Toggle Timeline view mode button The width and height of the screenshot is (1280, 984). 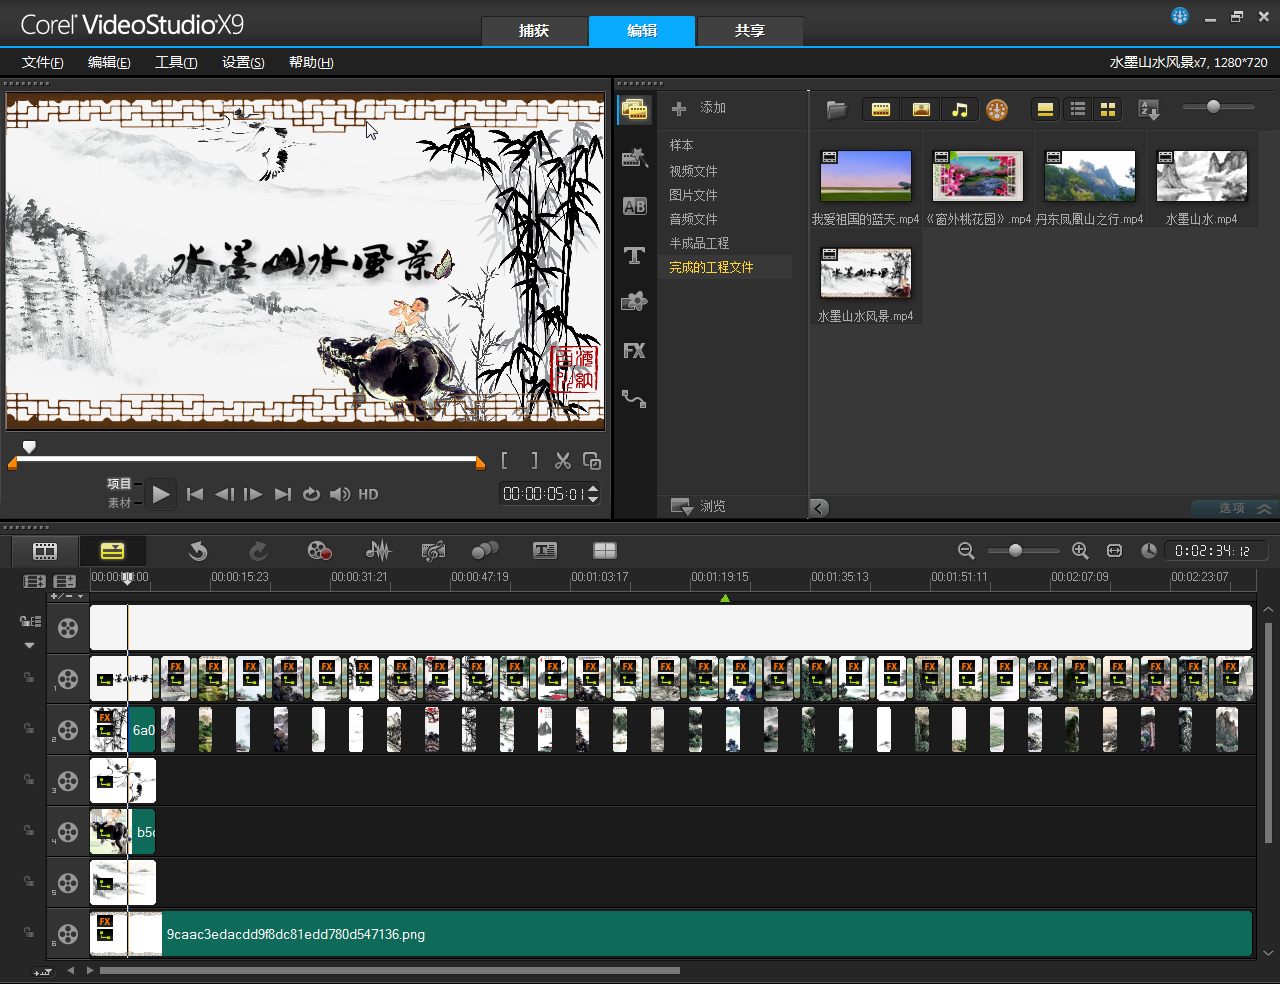pyautogui.click(x=113, y=551)
